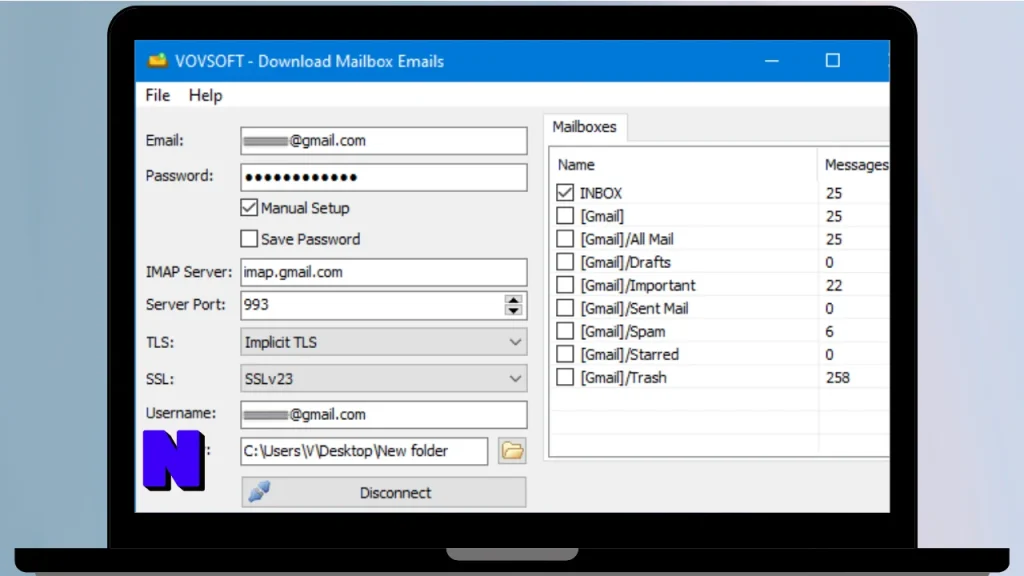Viewport: 1024px width, 576px height.
Task: Minimize the Download Mailbox Emails window
Action: [x=771, y=61]
